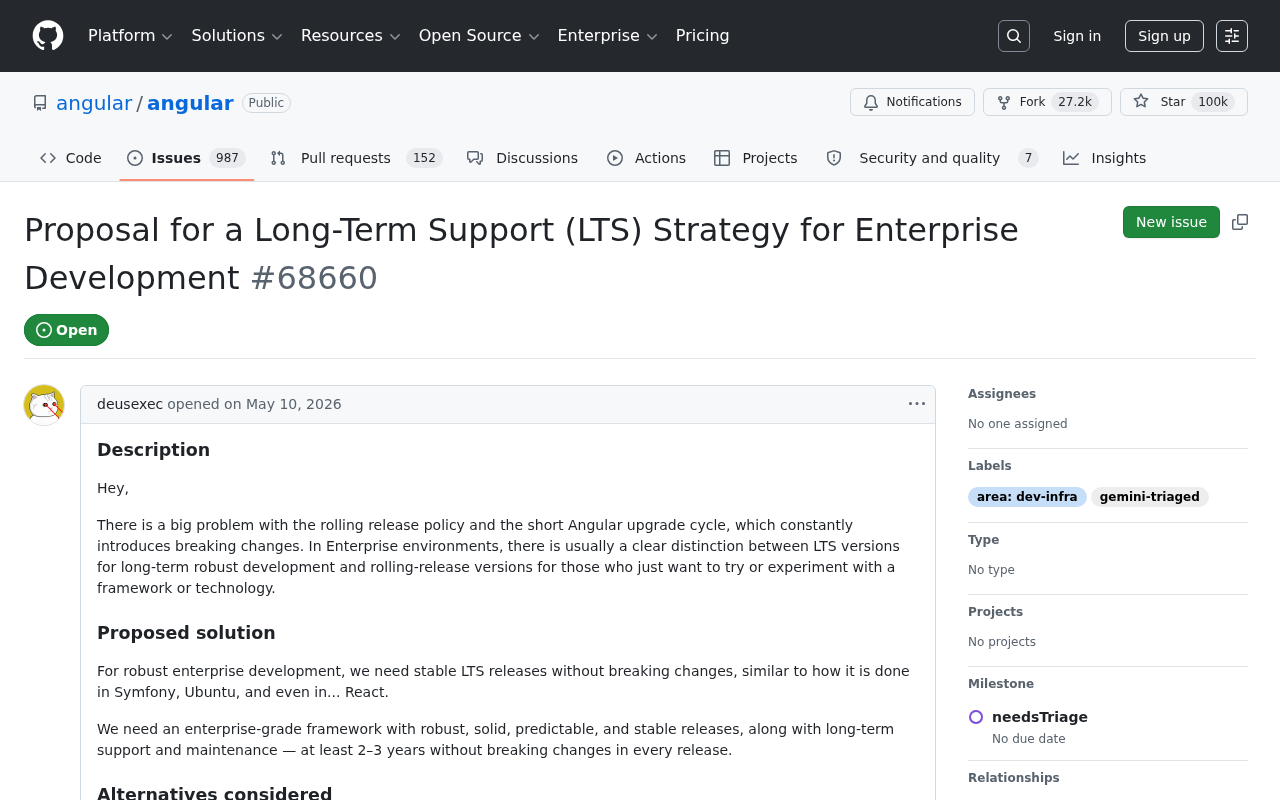Fork the angular repository
The image size is (1280, 800).
[1047, 102]
